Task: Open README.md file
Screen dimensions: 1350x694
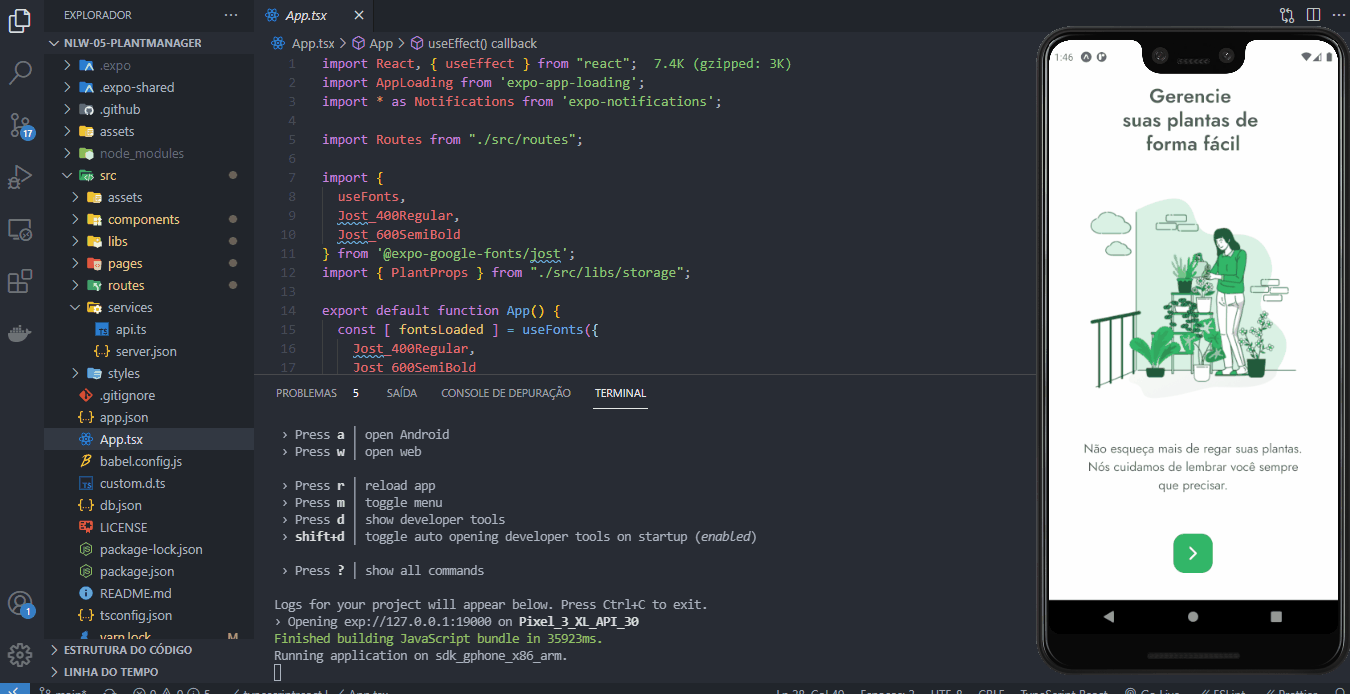Action: (149, 593)
